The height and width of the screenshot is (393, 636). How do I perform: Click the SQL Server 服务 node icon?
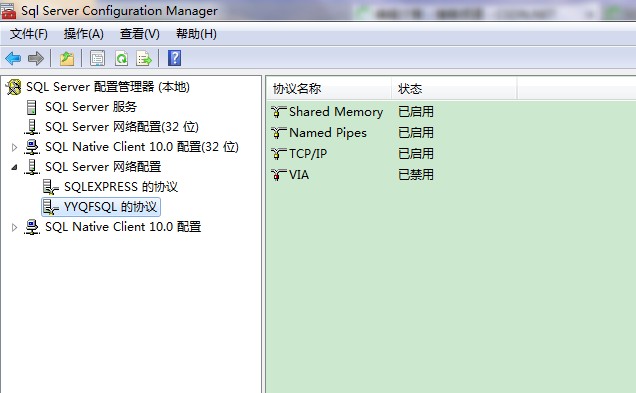(31, 107)
